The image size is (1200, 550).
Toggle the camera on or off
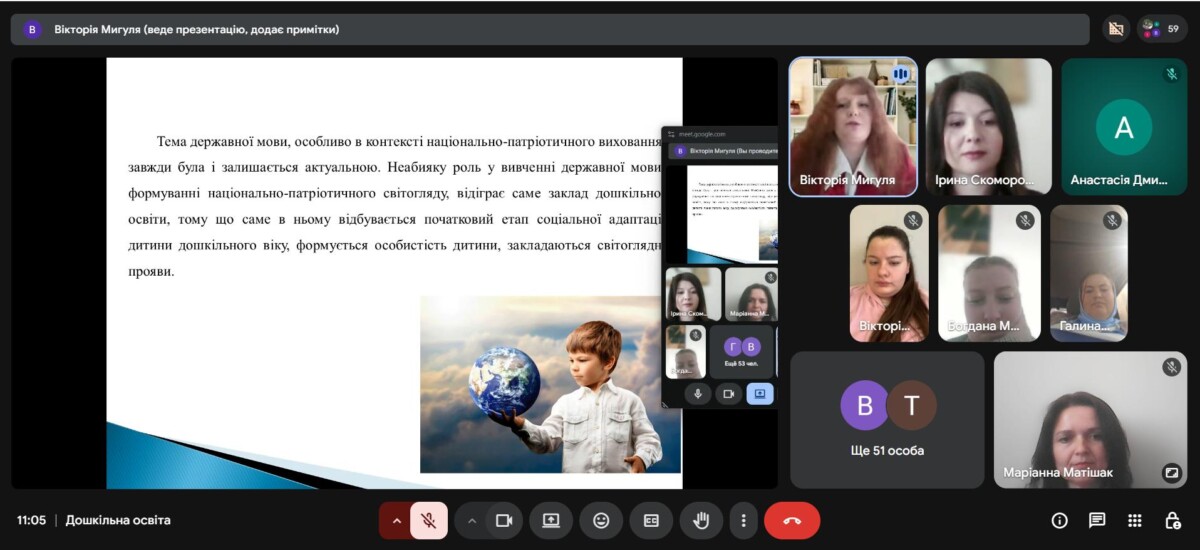[x=504, y=521]
